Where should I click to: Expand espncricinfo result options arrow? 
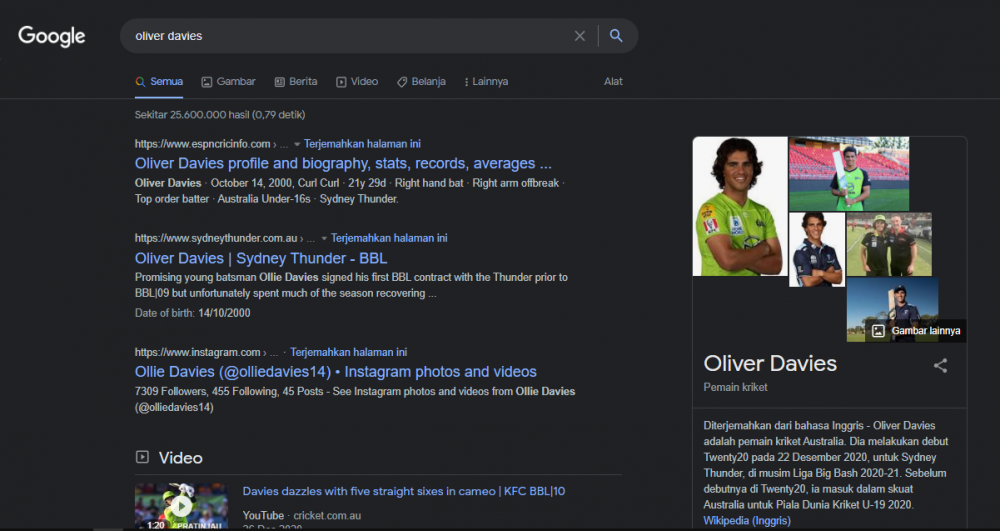(297, 145)
